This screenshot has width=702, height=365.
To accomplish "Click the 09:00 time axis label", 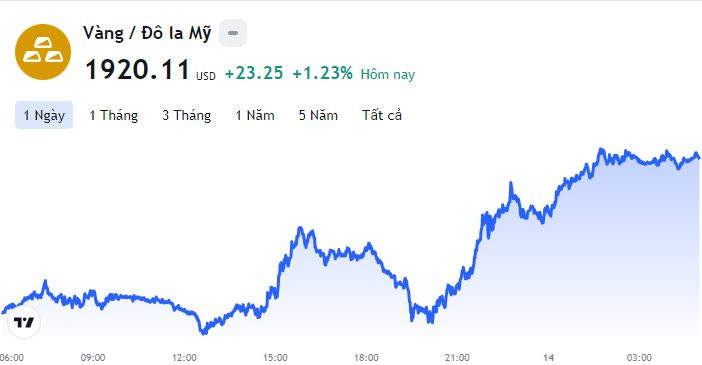I will pos(93,357).
